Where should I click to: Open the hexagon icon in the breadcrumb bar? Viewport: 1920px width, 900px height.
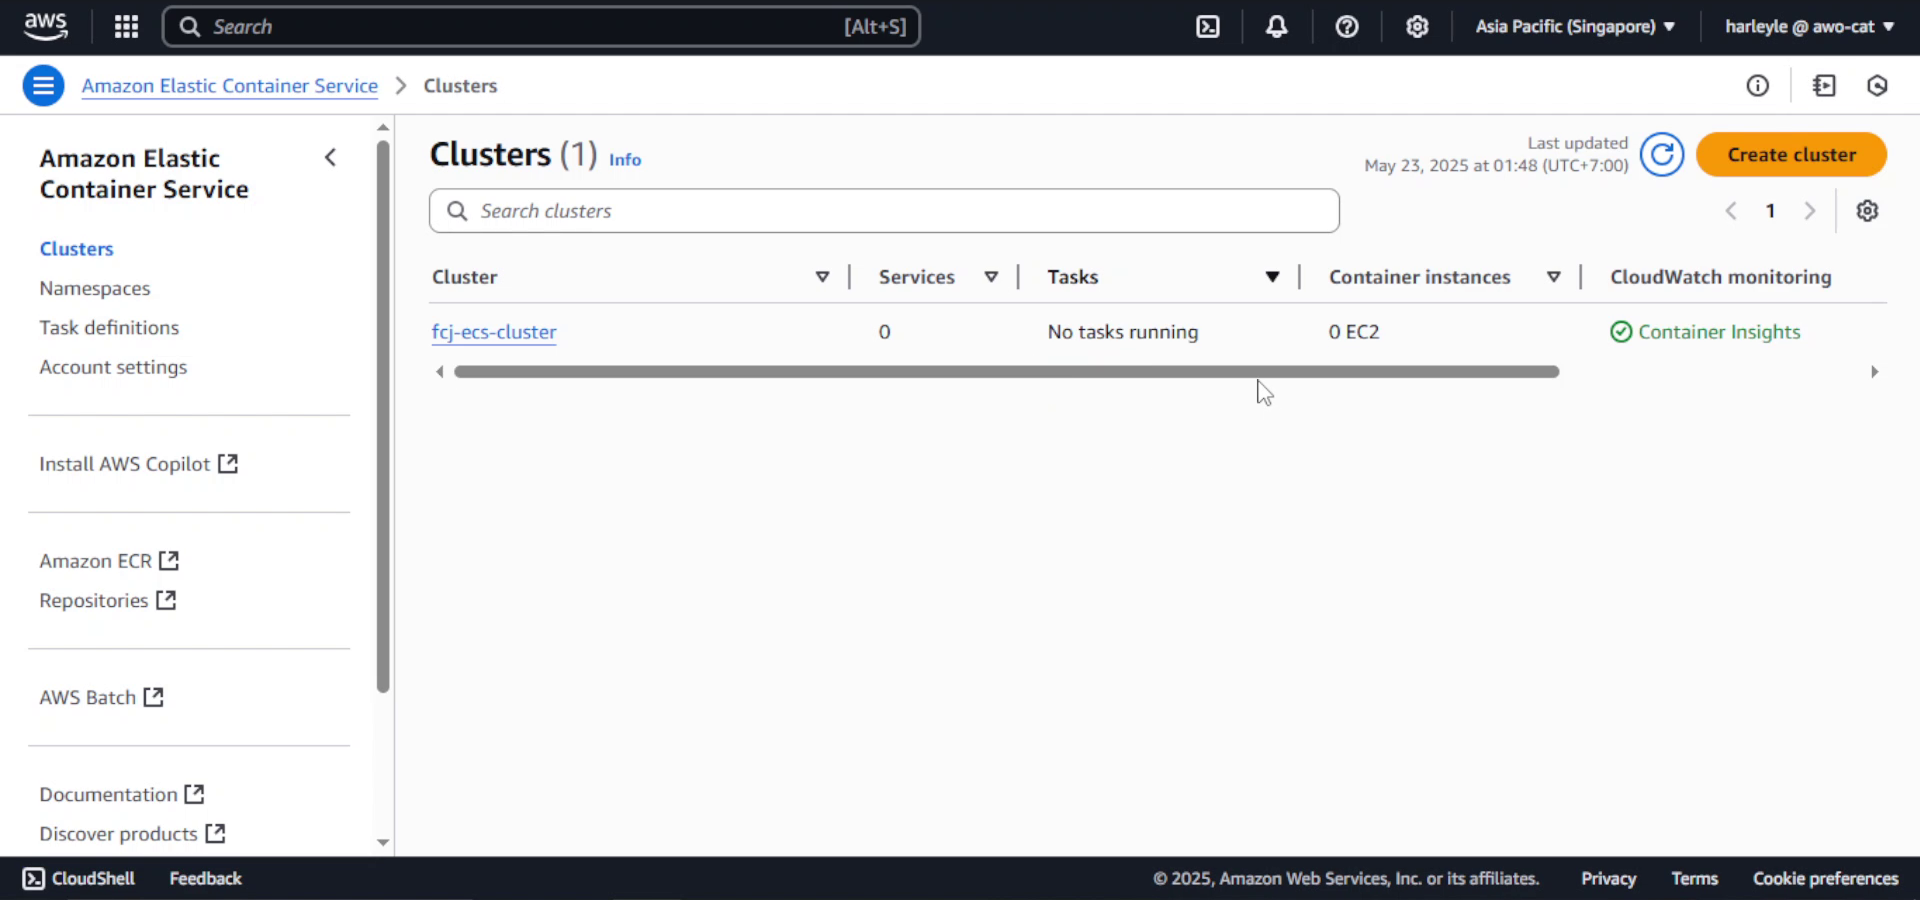1877,86
